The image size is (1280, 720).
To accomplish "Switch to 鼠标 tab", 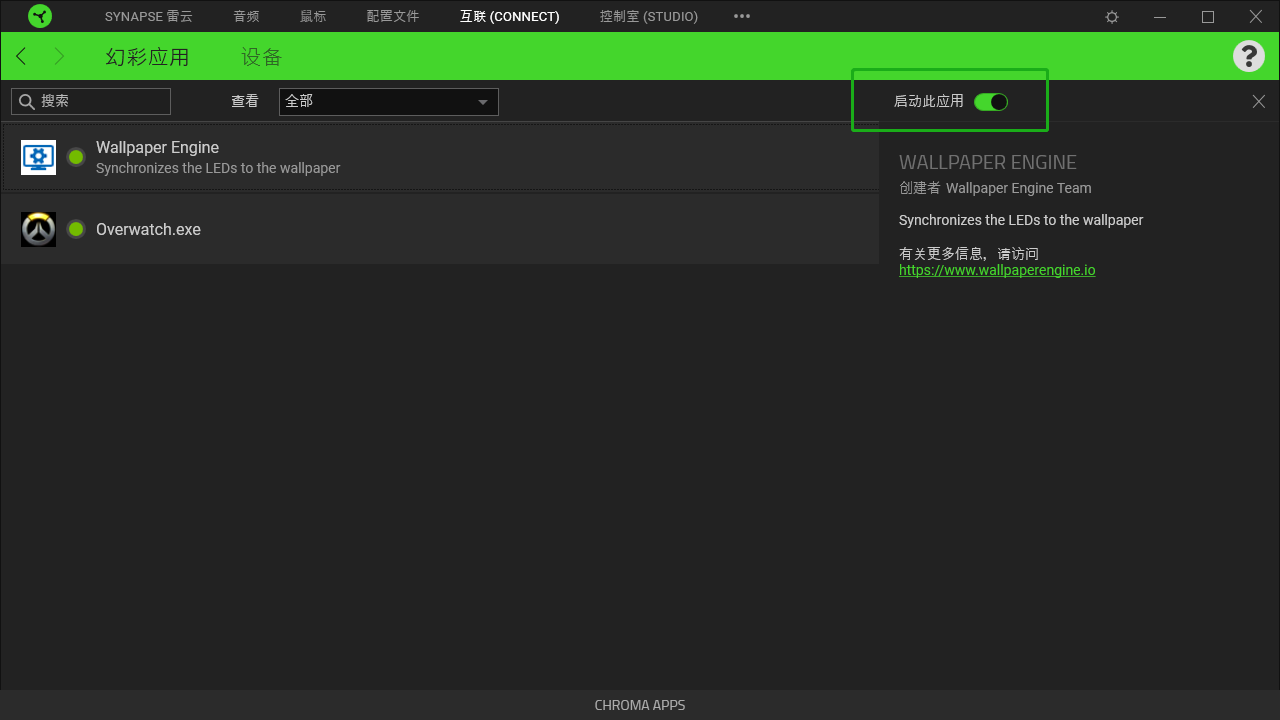I will click(313, 17).
